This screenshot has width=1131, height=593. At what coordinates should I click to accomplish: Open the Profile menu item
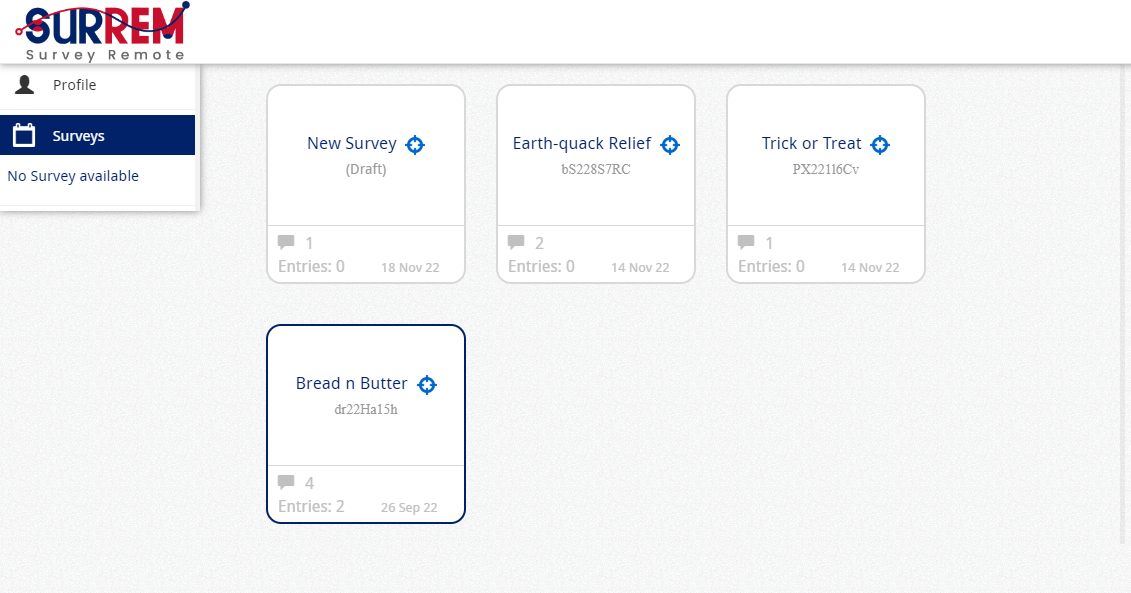point(75,85)
